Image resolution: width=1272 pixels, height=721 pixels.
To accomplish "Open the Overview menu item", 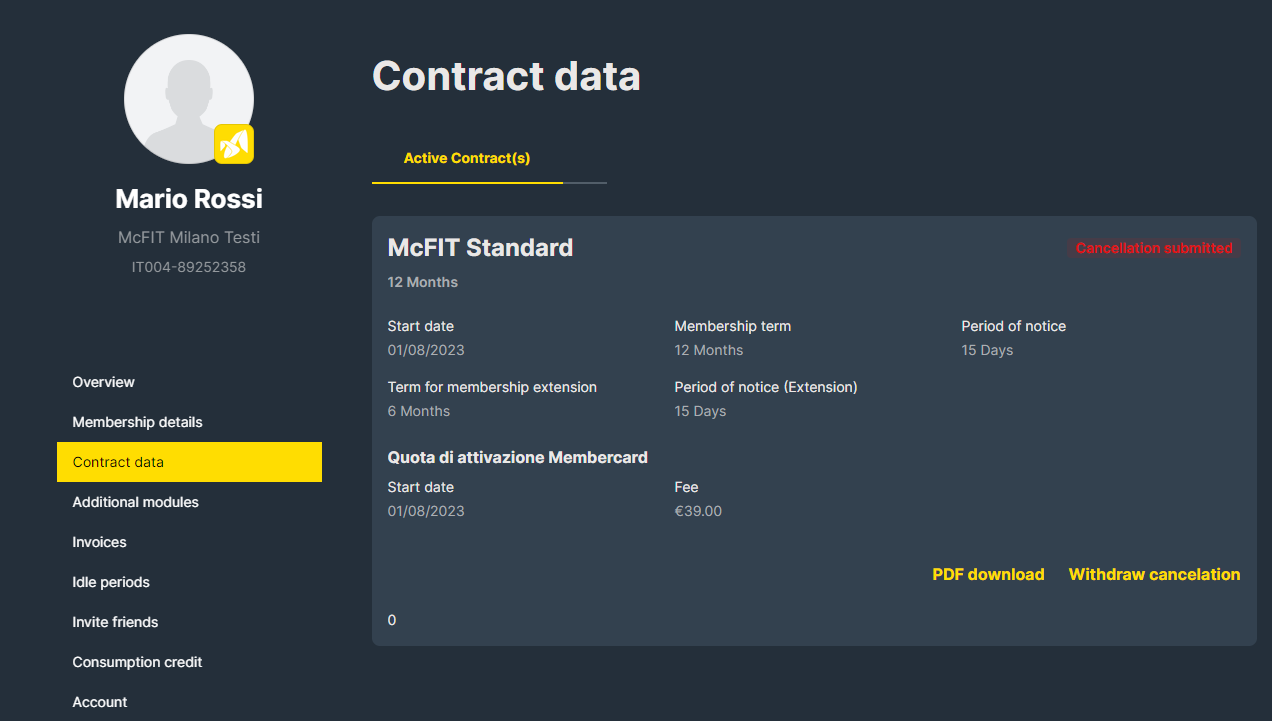I will coord(103,382).
